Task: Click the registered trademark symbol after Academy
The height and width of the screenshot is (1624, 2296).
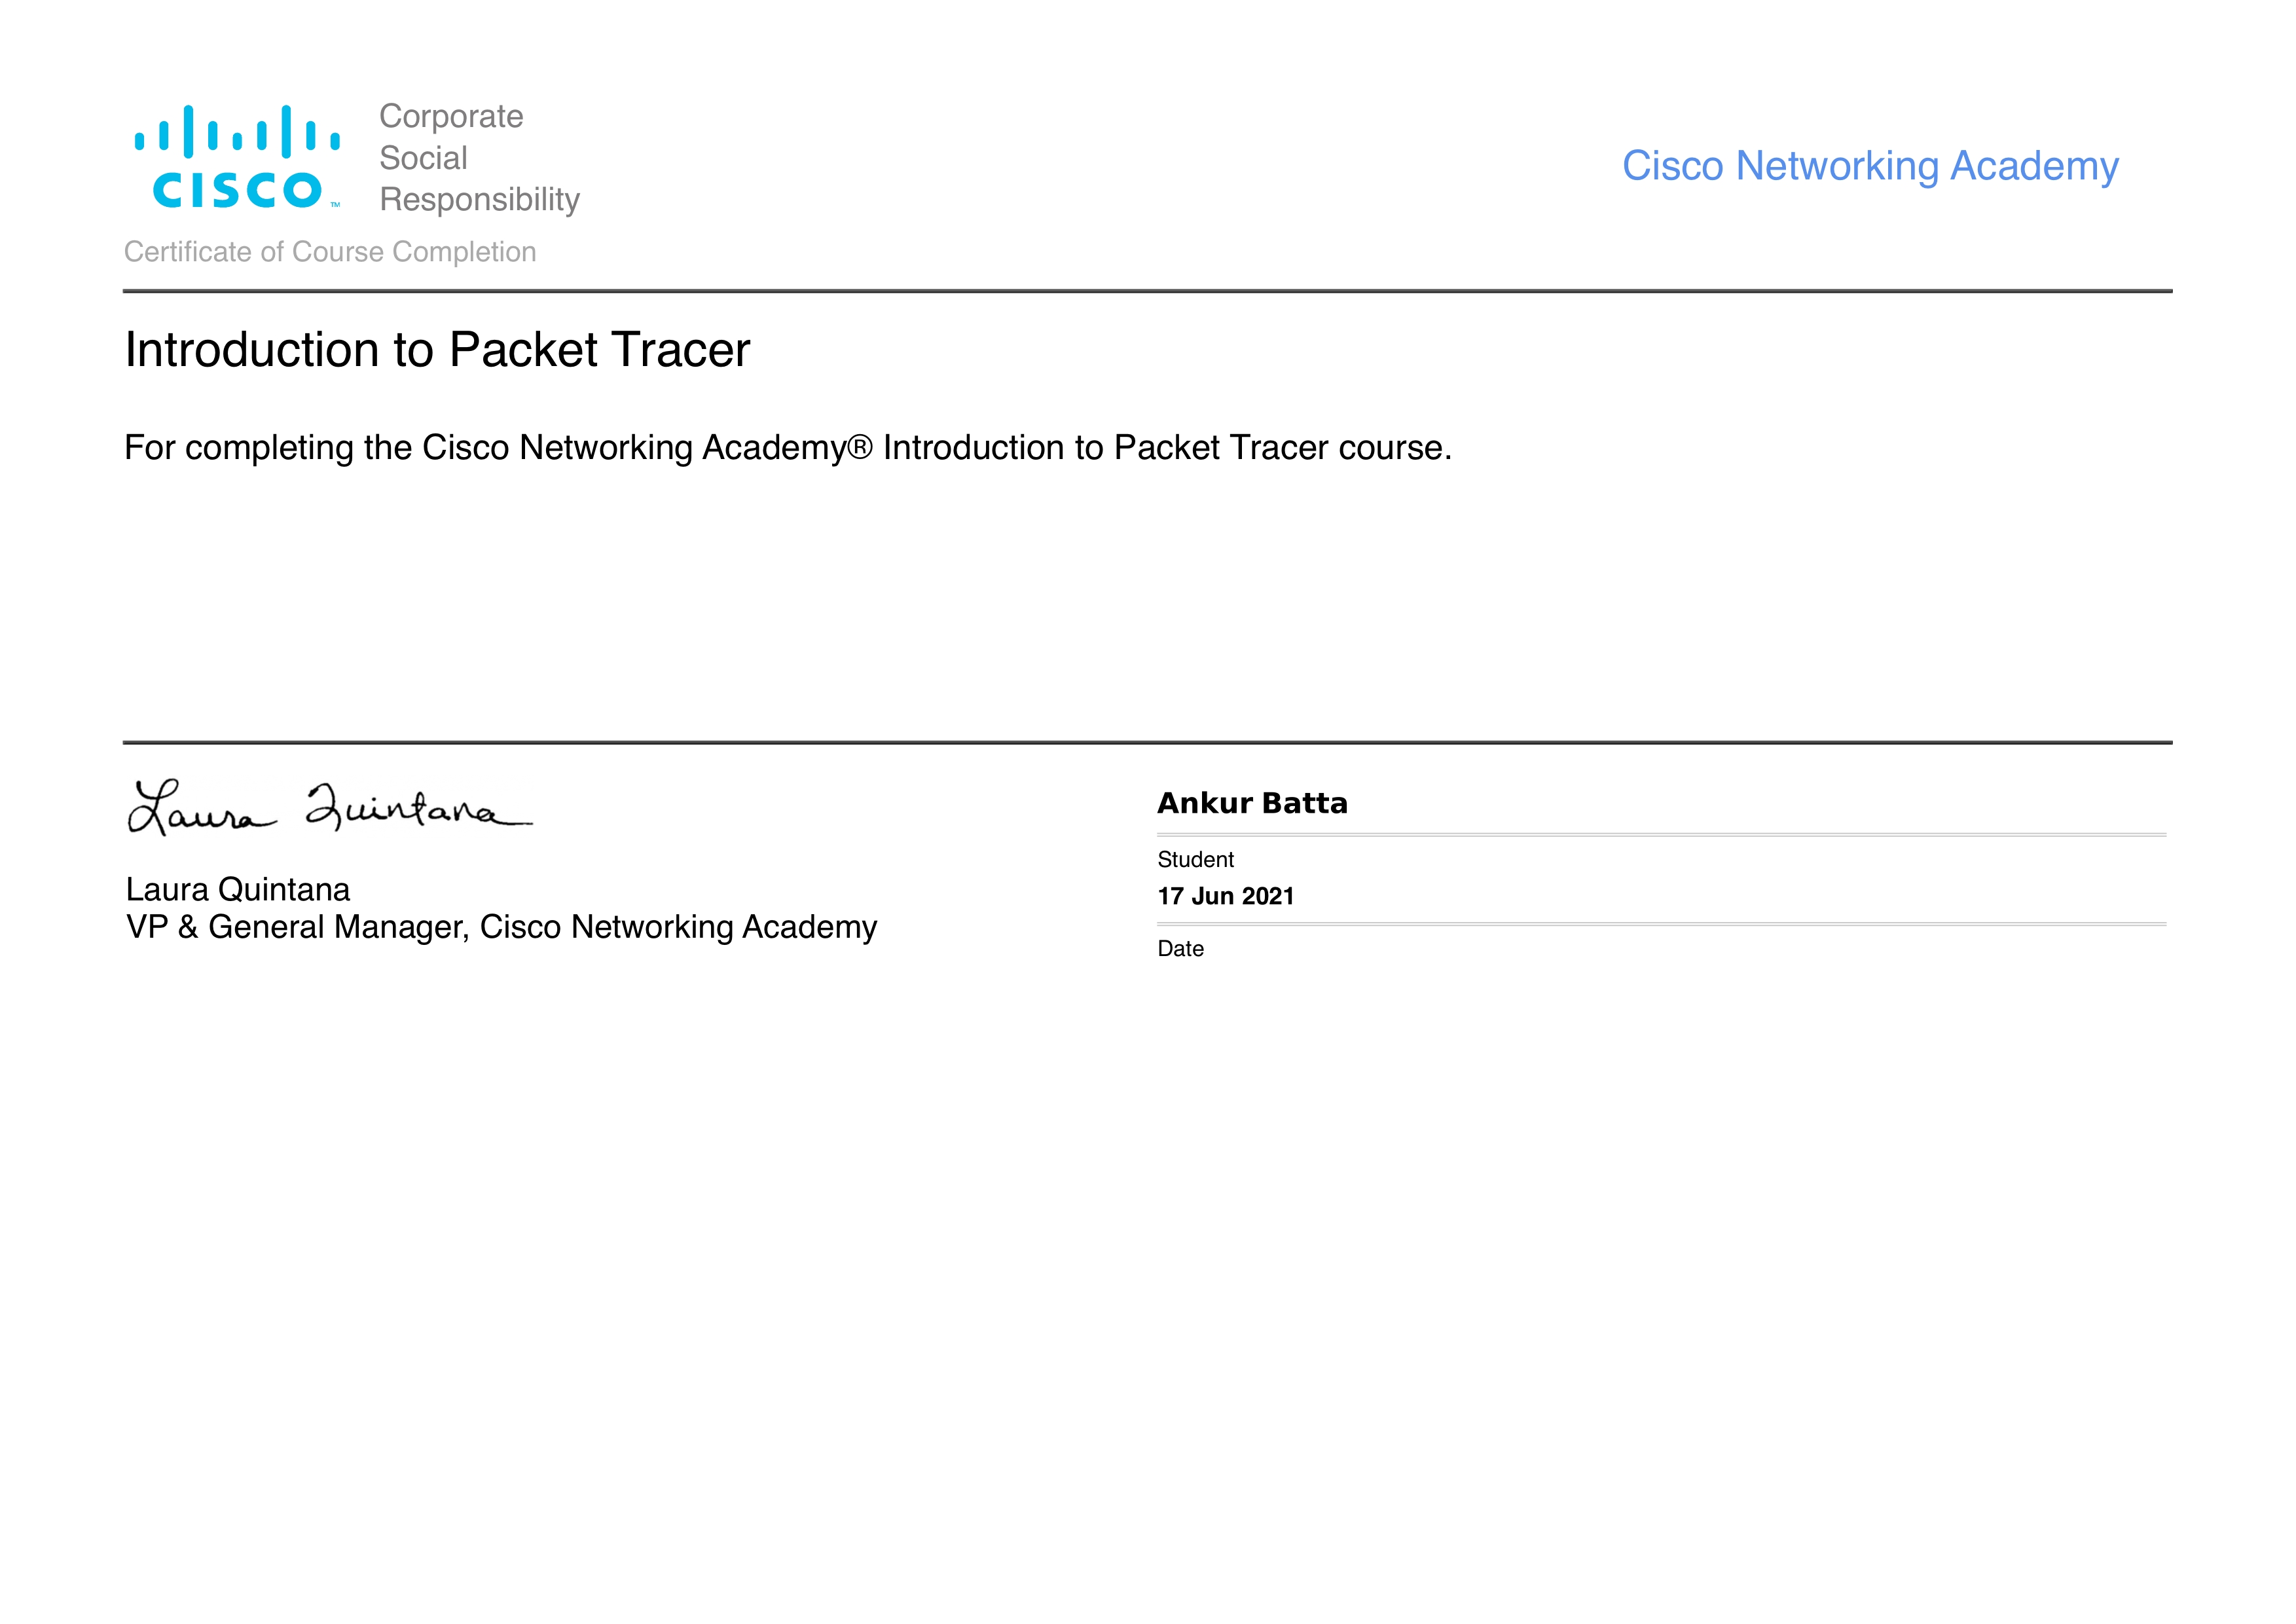Action: 860,448
